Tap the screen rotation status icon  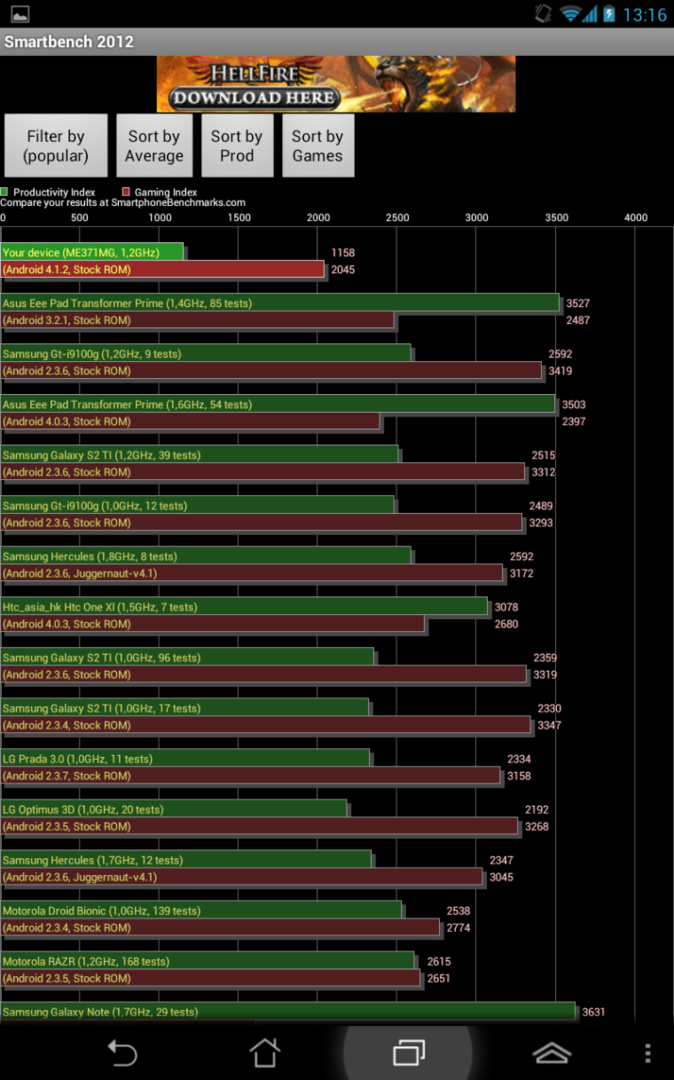543,14
